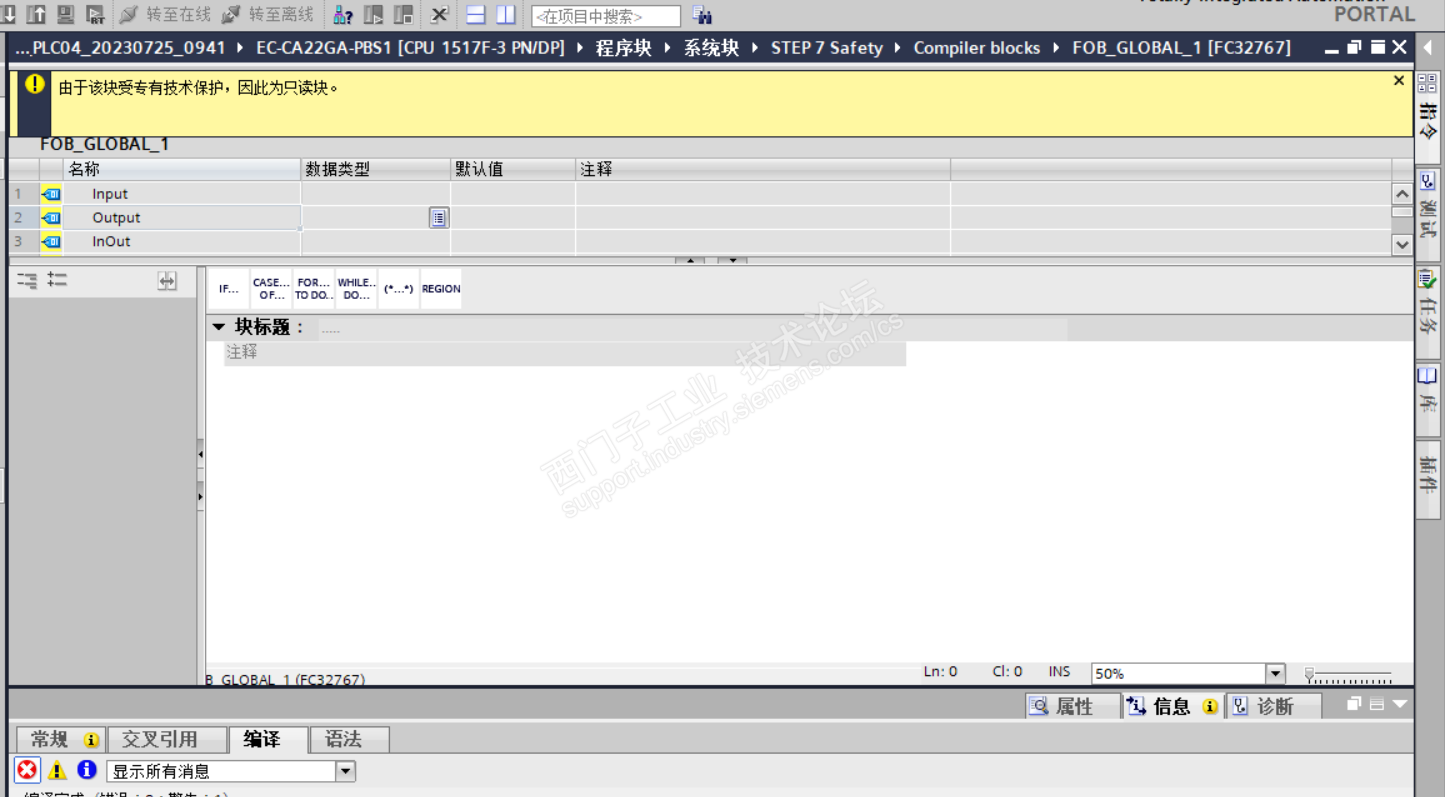1445x797 pixels.
Task: Insert CASE OF statement from favorites
Action: click(x=271, y=289)
